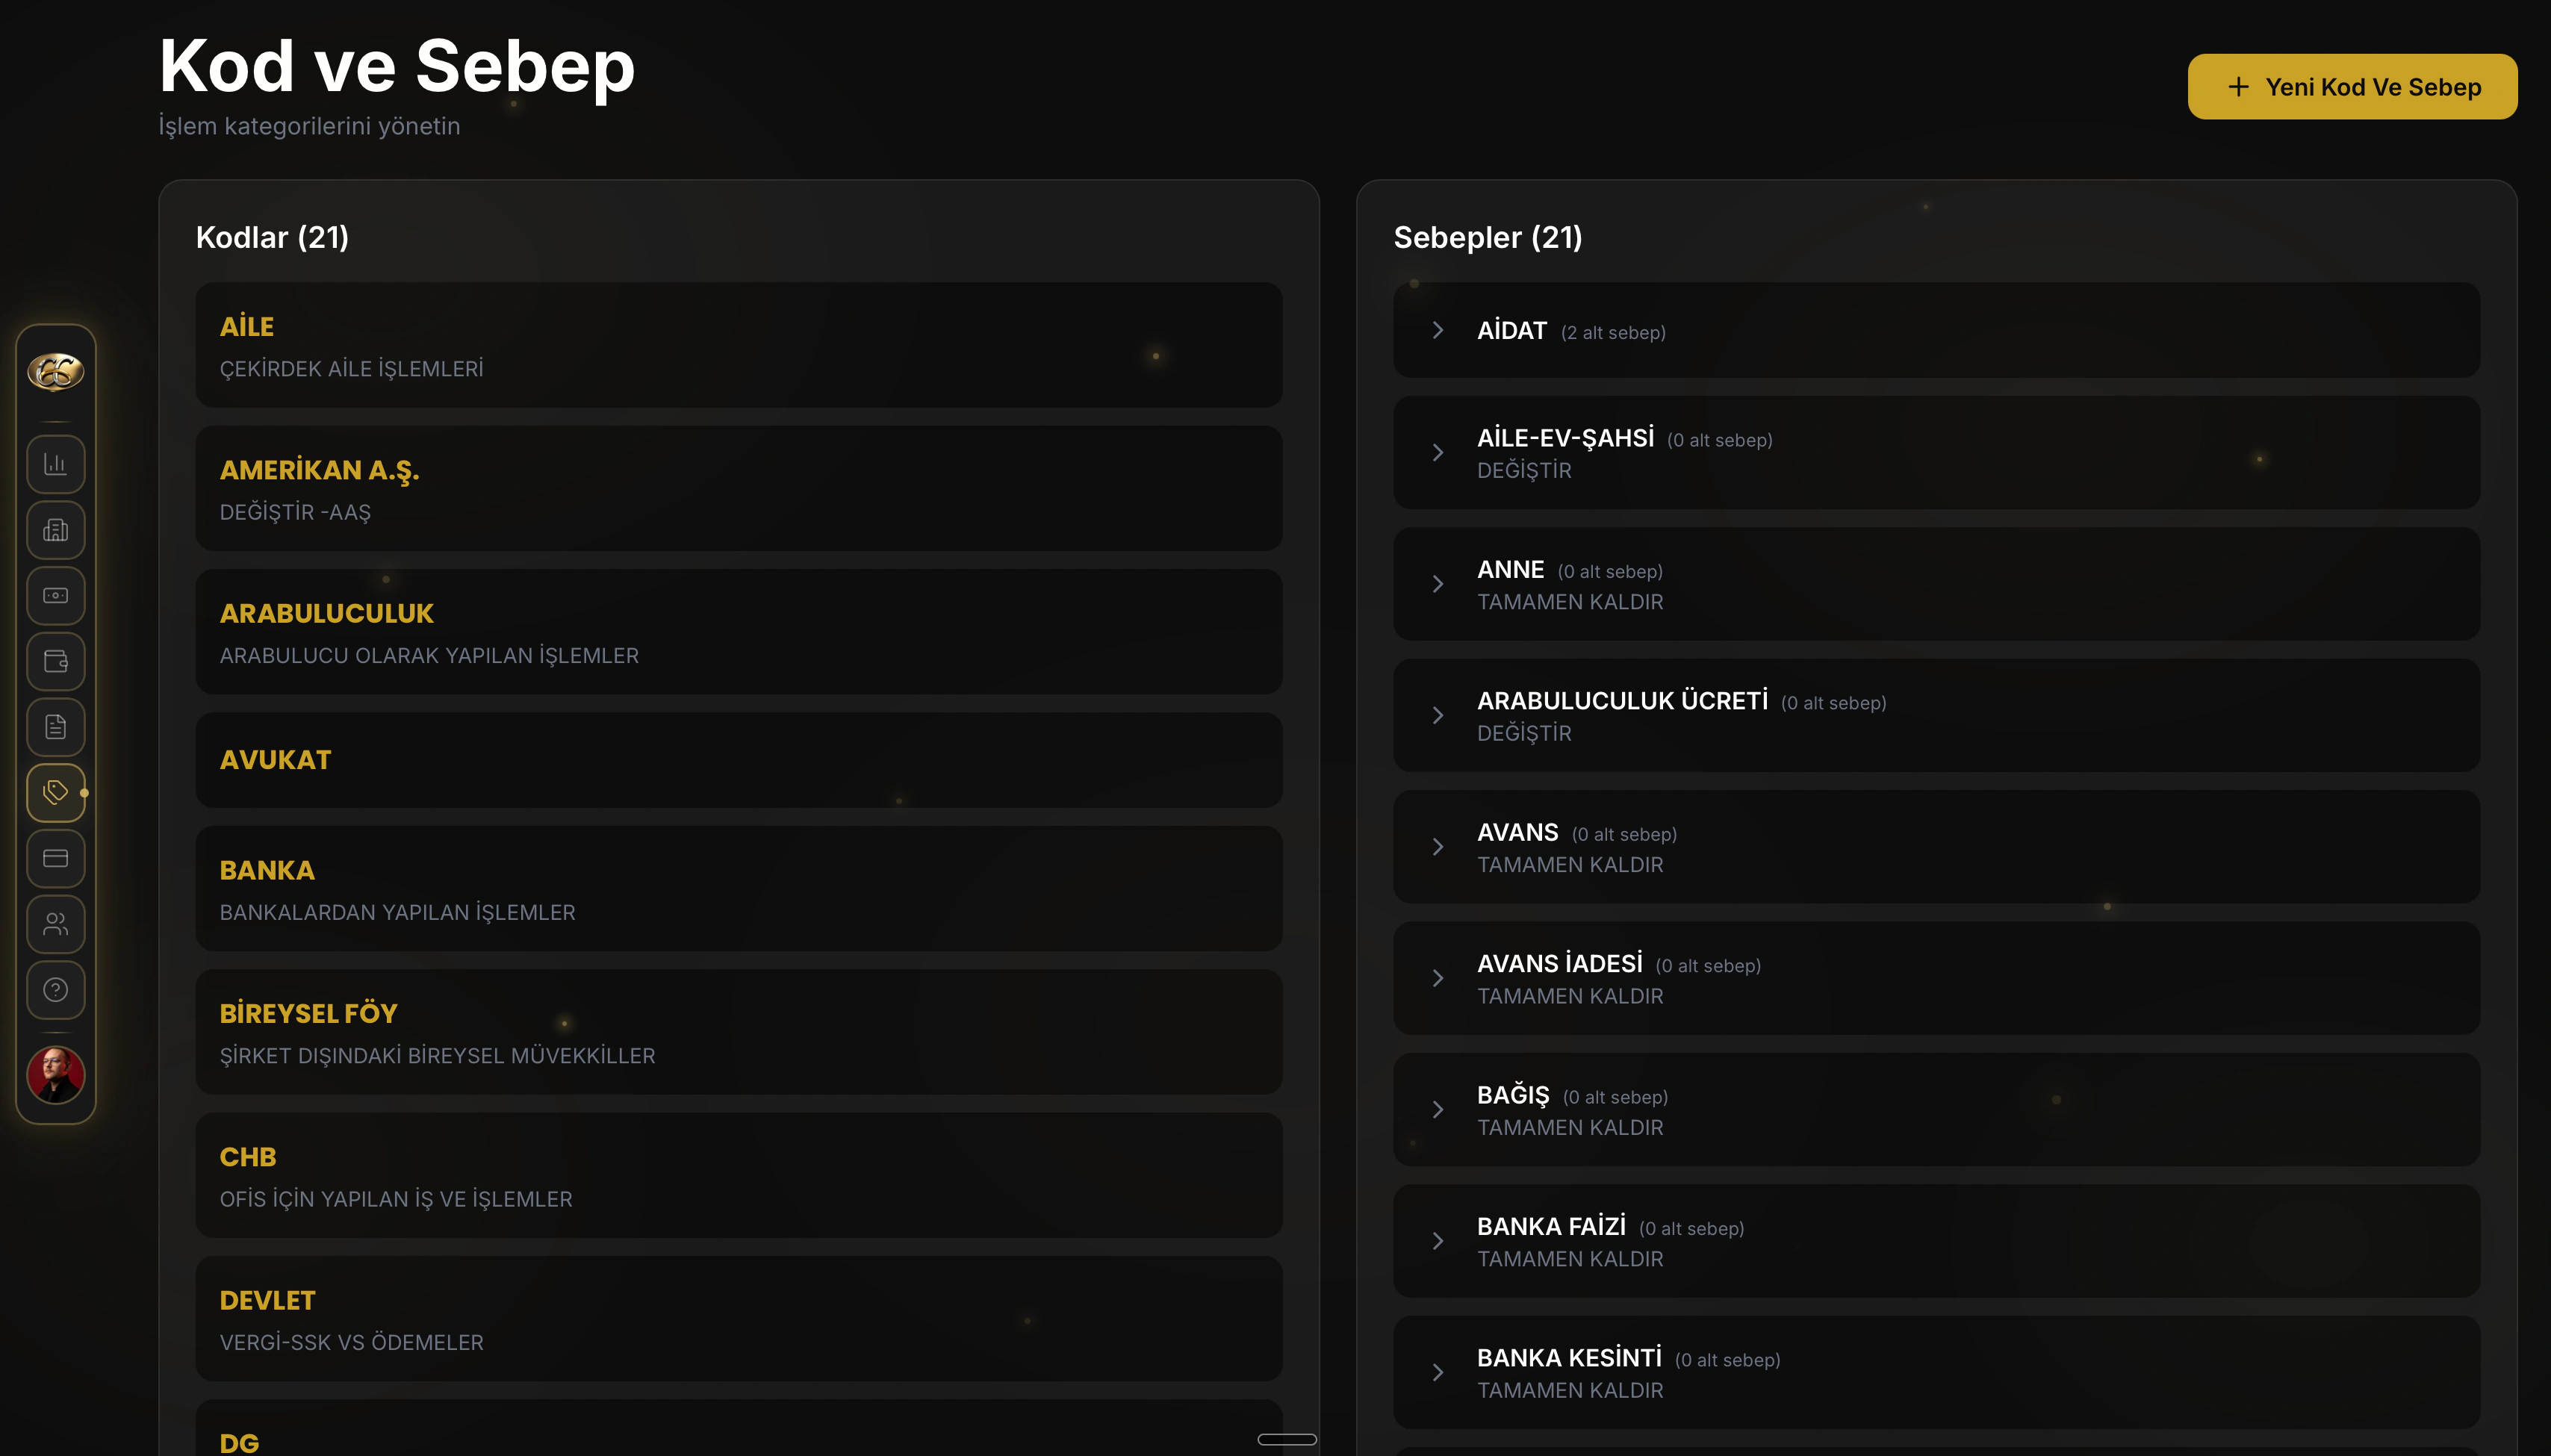Click 'OFİS İÇİN YAPILAN İŞ VE İŞLEMLER'
Viewport: 2551px width, 1456px height.
[x=396, y=1199]
